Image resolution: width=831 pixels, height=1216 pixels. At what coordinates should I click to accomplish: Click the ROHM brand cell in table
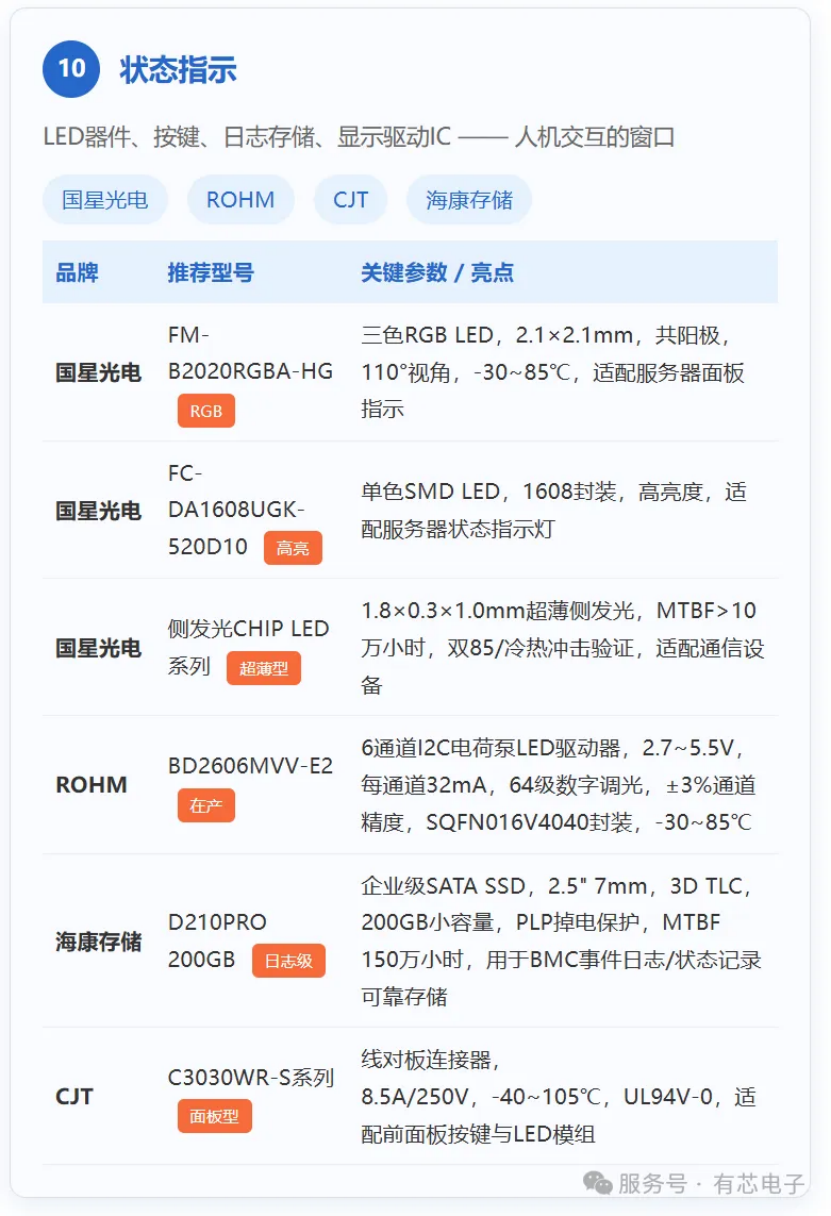pos(91,785)
